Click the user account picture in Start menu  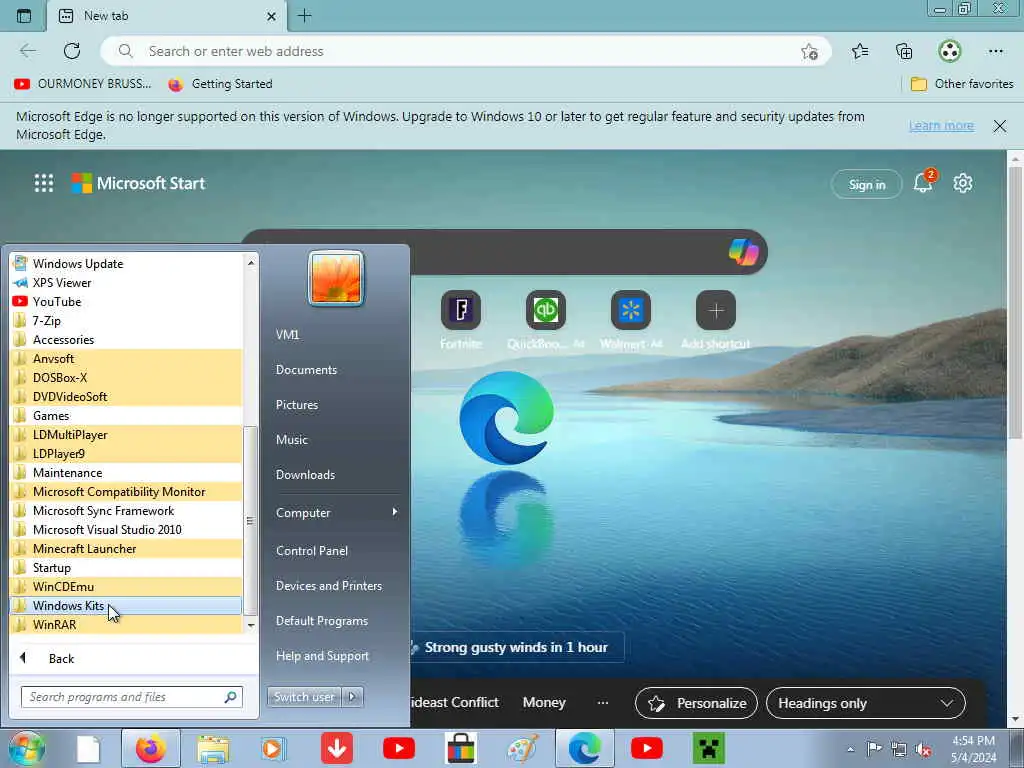336,279
